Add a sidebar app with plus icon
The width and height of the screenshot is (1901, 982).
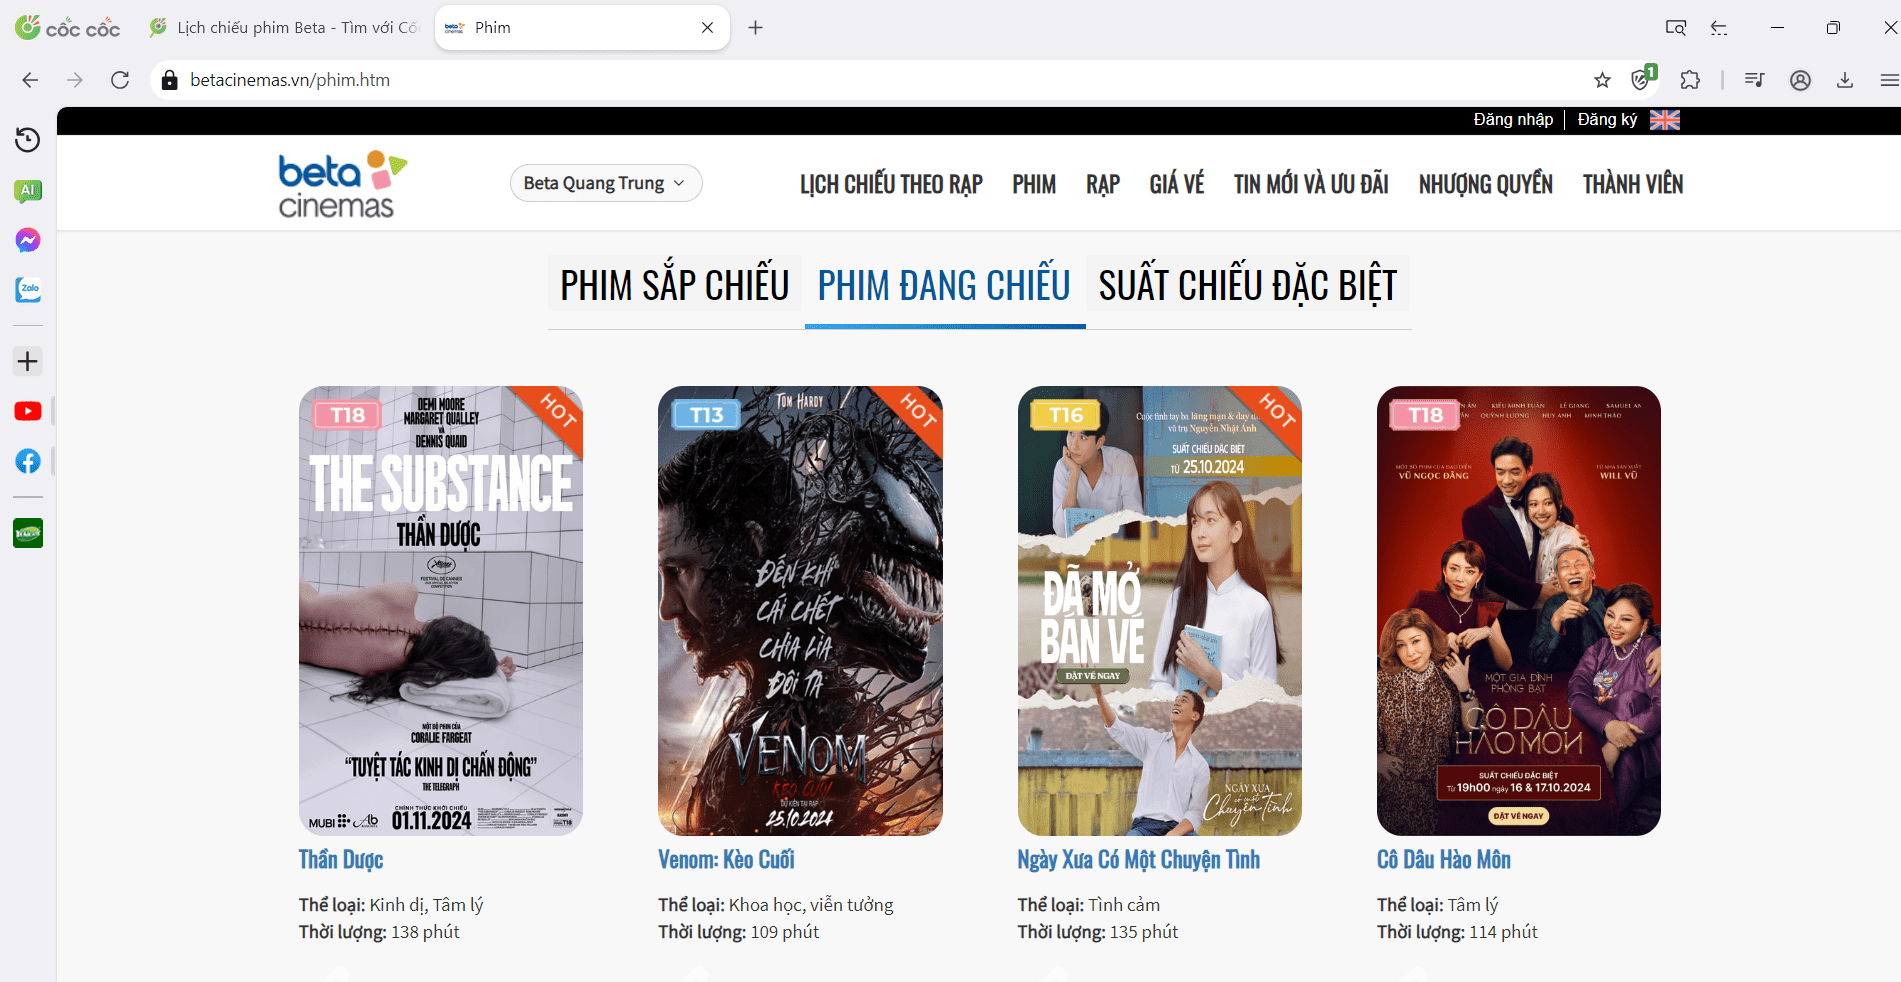(28, 361)
